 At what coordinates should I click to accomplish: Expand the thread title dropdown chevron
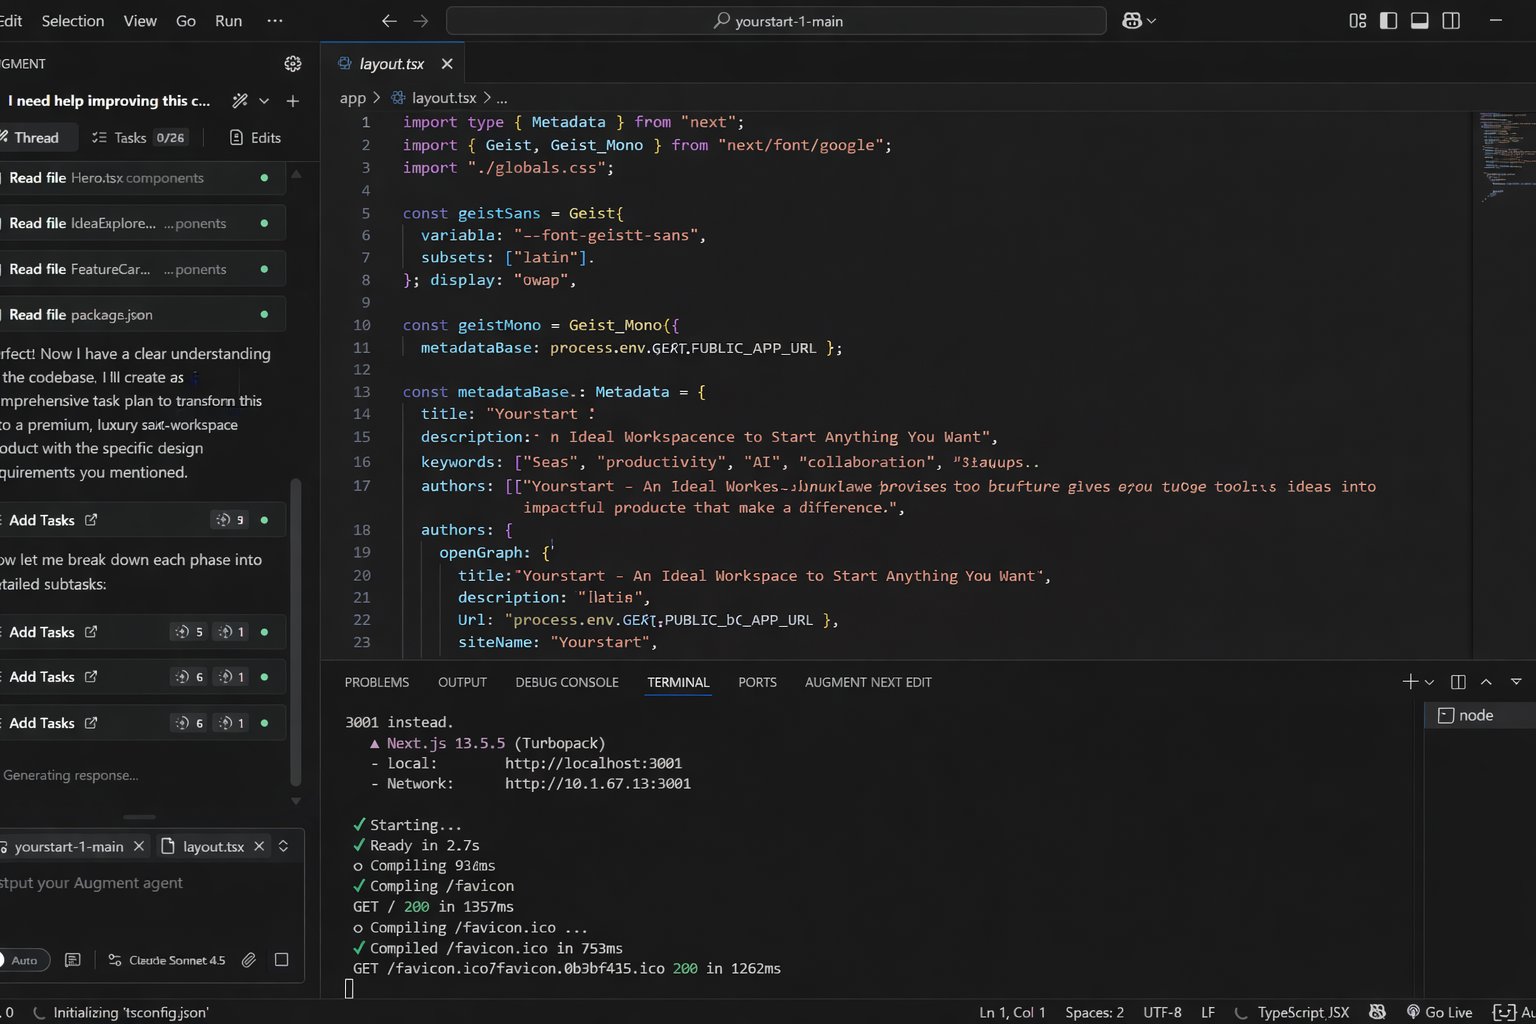coord(264,101)
